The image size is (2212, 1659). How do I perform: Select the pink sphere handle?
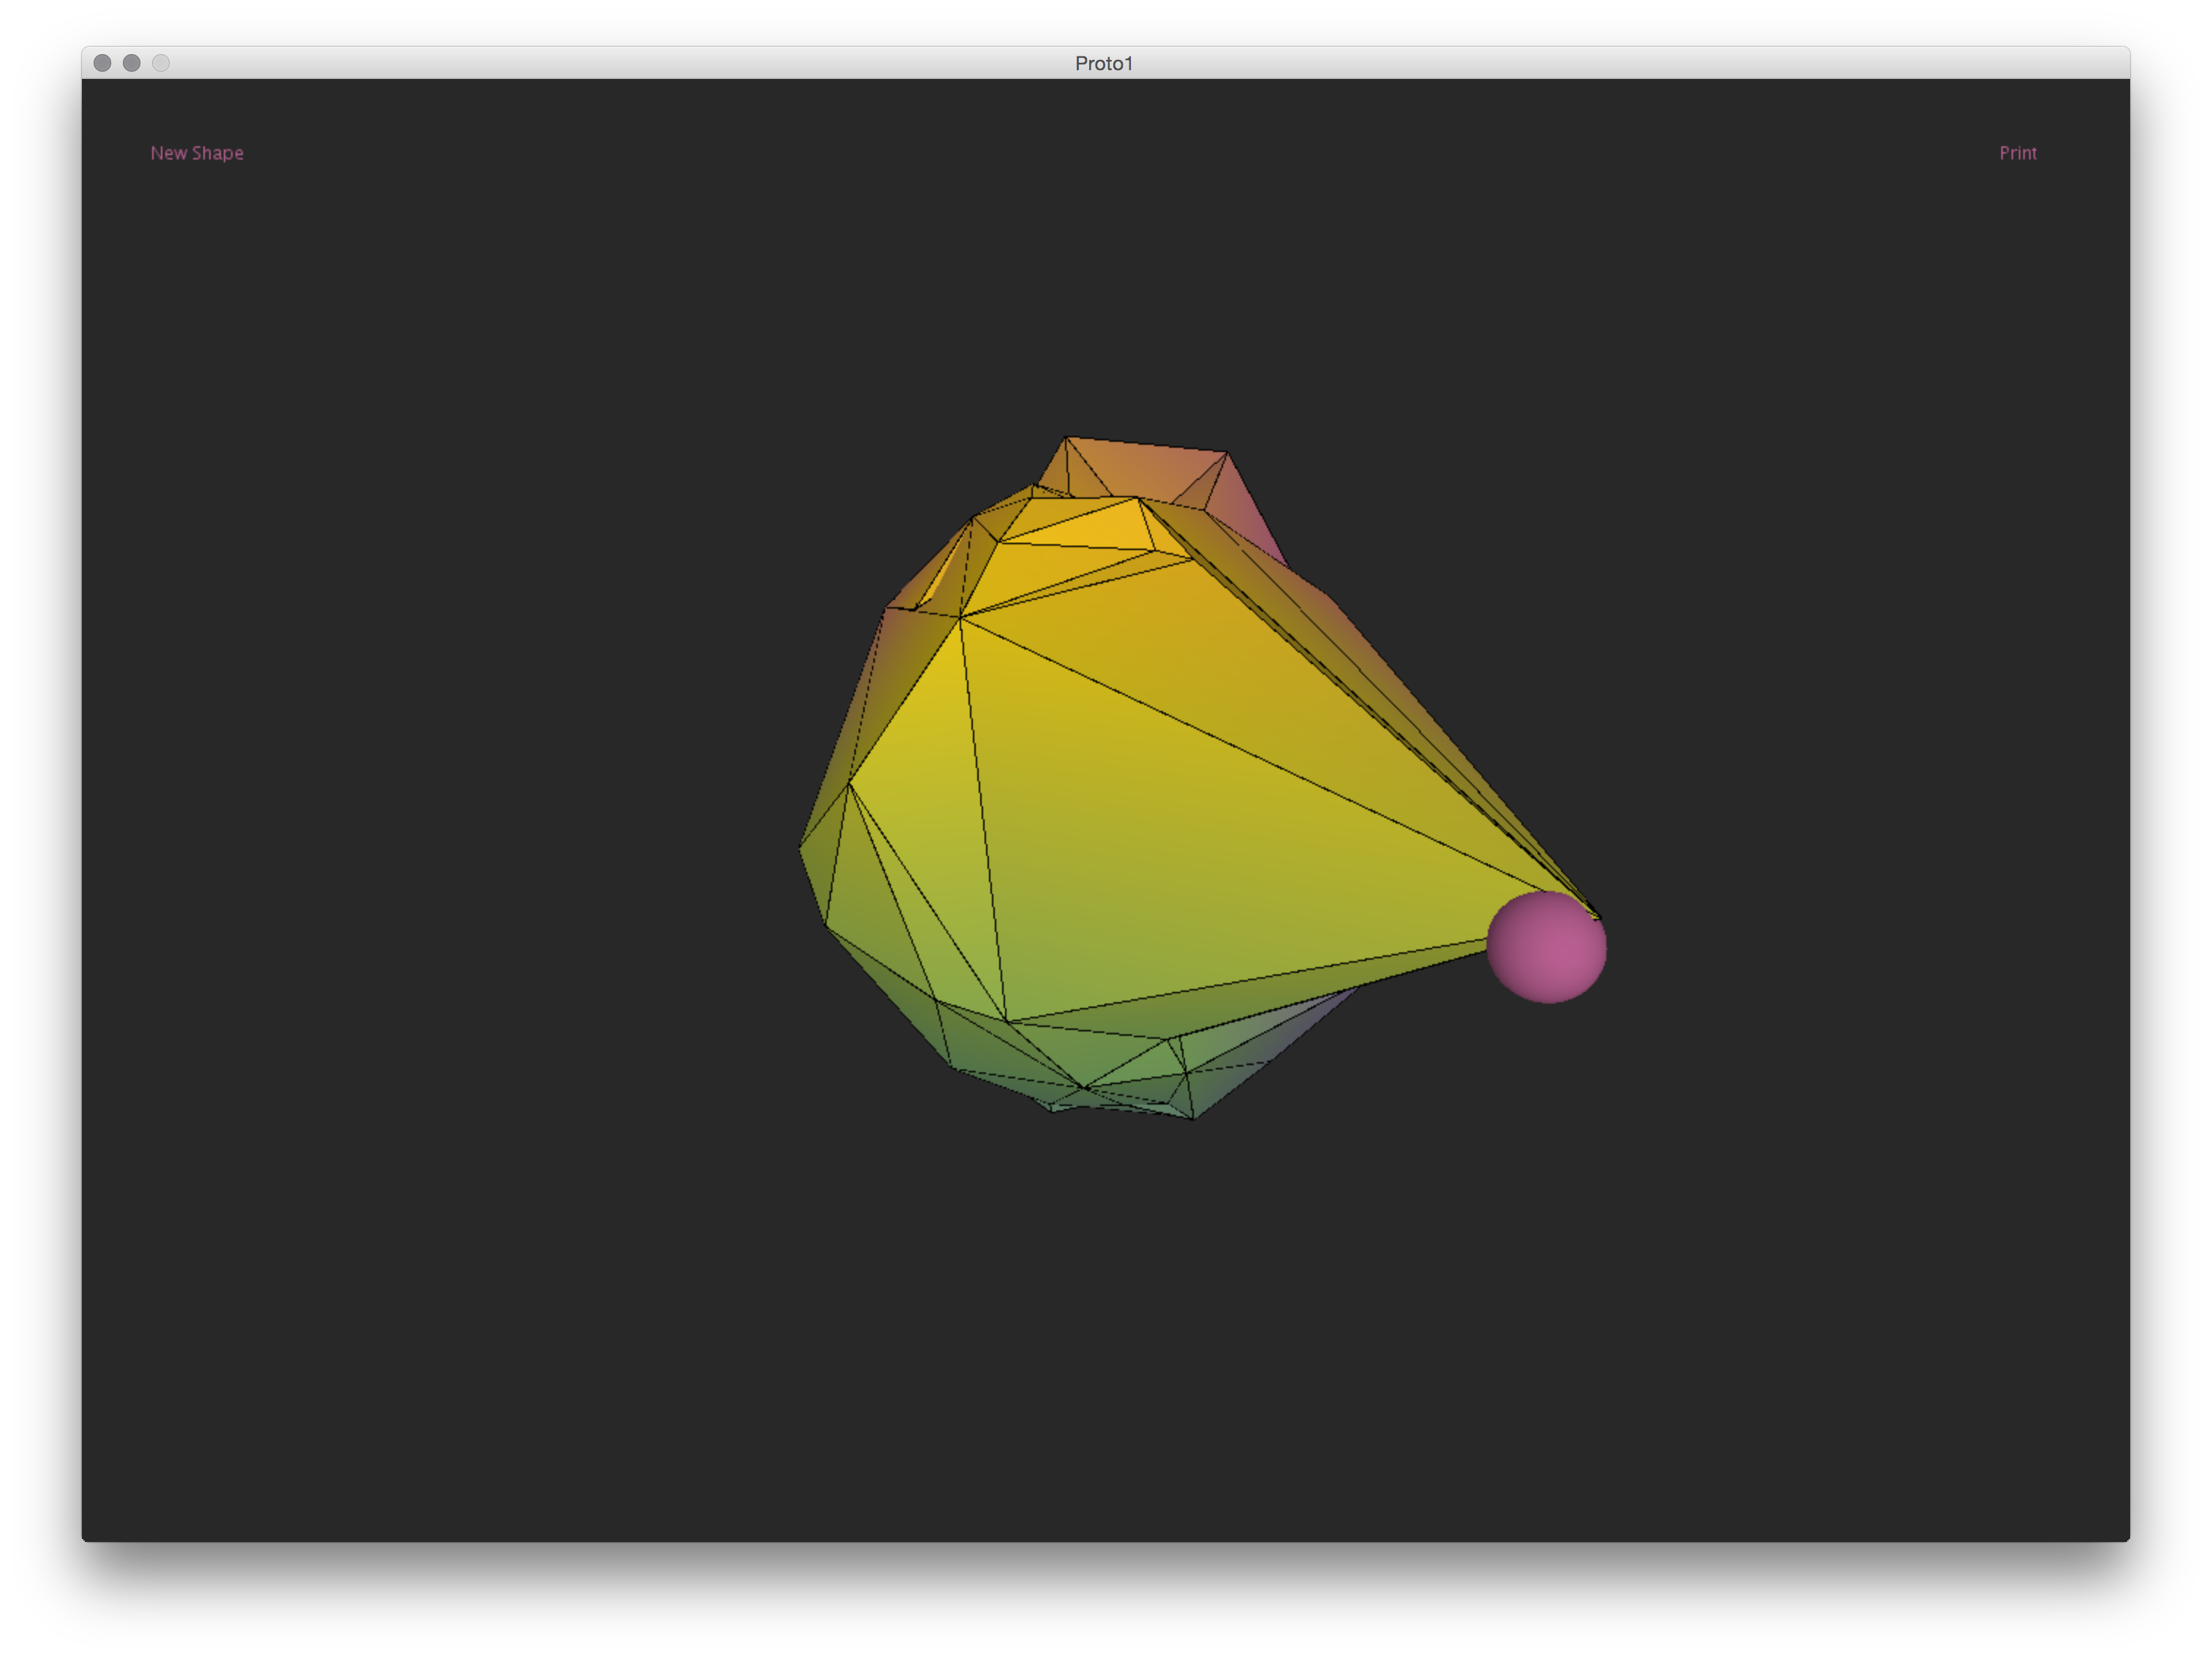click(1546, 946)
